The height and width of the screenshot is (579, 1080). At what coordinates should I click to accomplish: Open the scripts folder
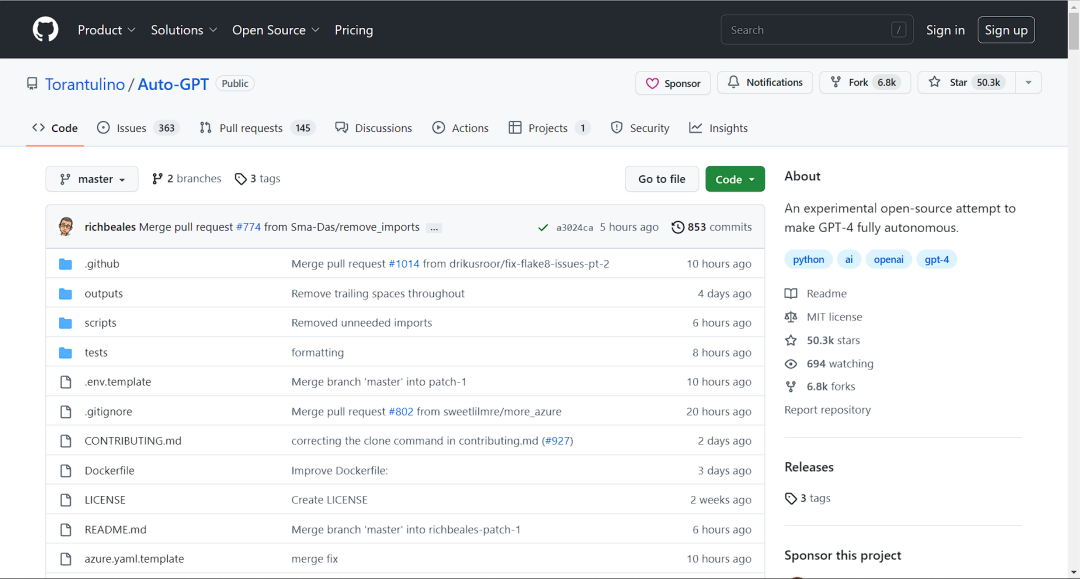click(x=101, y=323)
